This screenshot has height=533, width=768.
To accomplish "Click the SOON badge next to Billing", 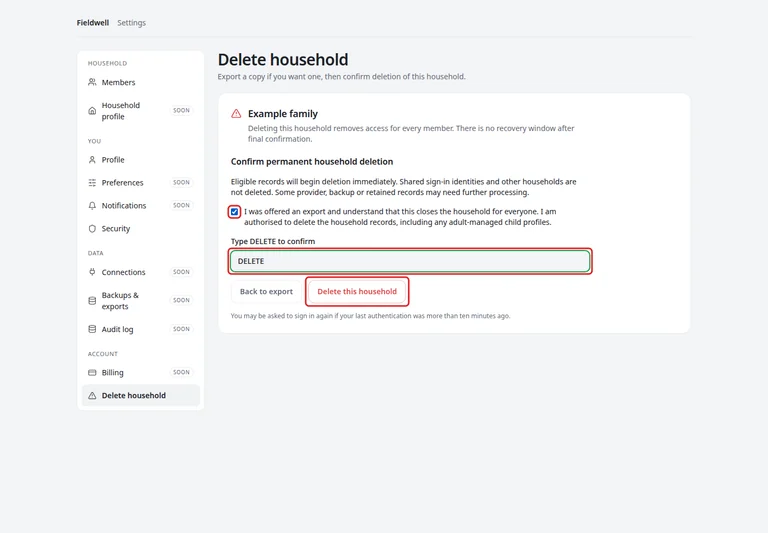I will pos(181,372).
